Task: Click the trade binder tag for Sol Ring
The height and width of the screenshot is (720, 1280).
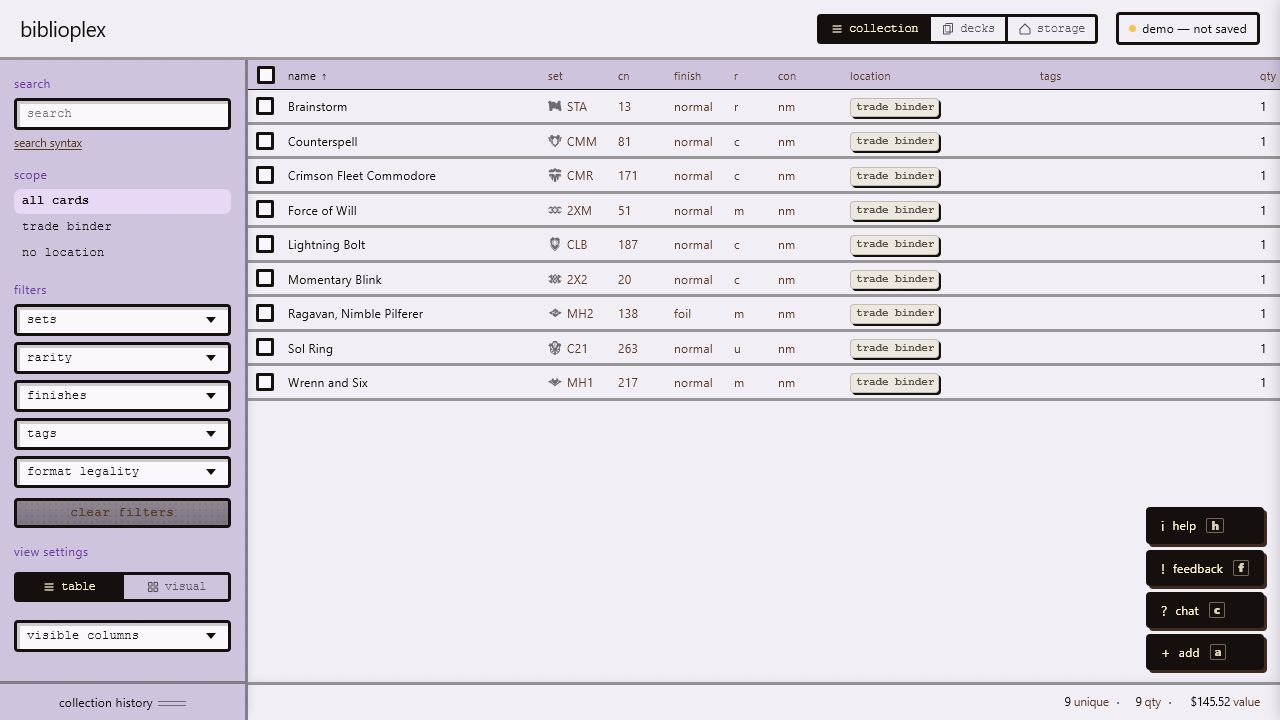Action: click(x=895, y=348)
